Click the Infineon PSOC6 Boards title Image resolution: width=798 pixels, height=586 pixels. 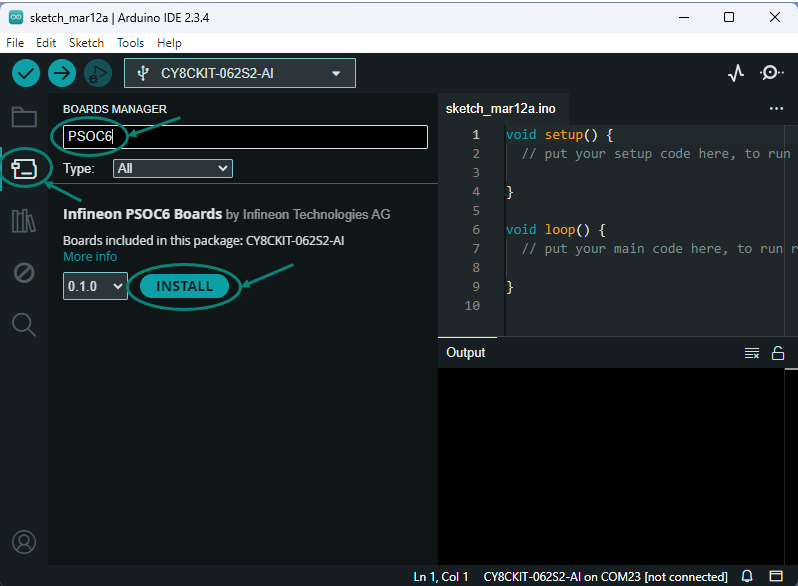click(x=142, y=214)
